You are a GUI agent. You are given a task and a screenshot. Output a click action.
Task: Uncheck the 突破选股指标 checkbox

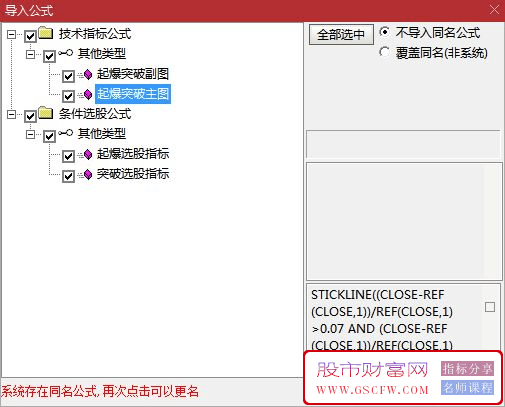tap(68, 176)
